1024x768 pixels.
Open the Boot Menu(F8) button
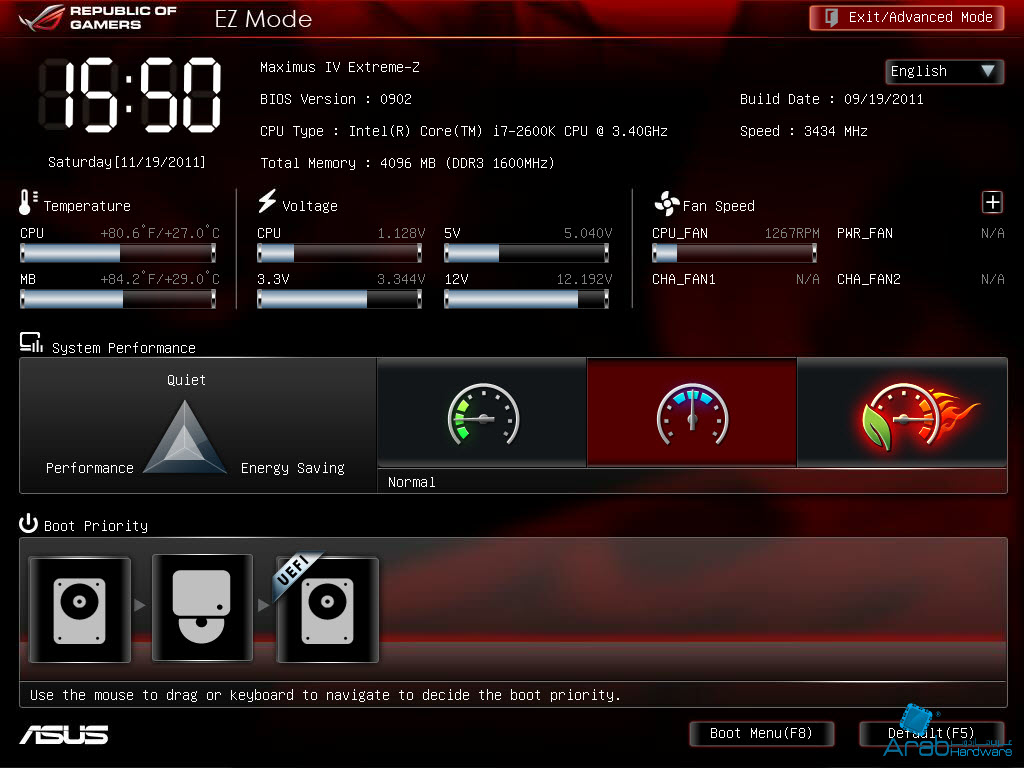pyautogui.click(x=761, y=733)
